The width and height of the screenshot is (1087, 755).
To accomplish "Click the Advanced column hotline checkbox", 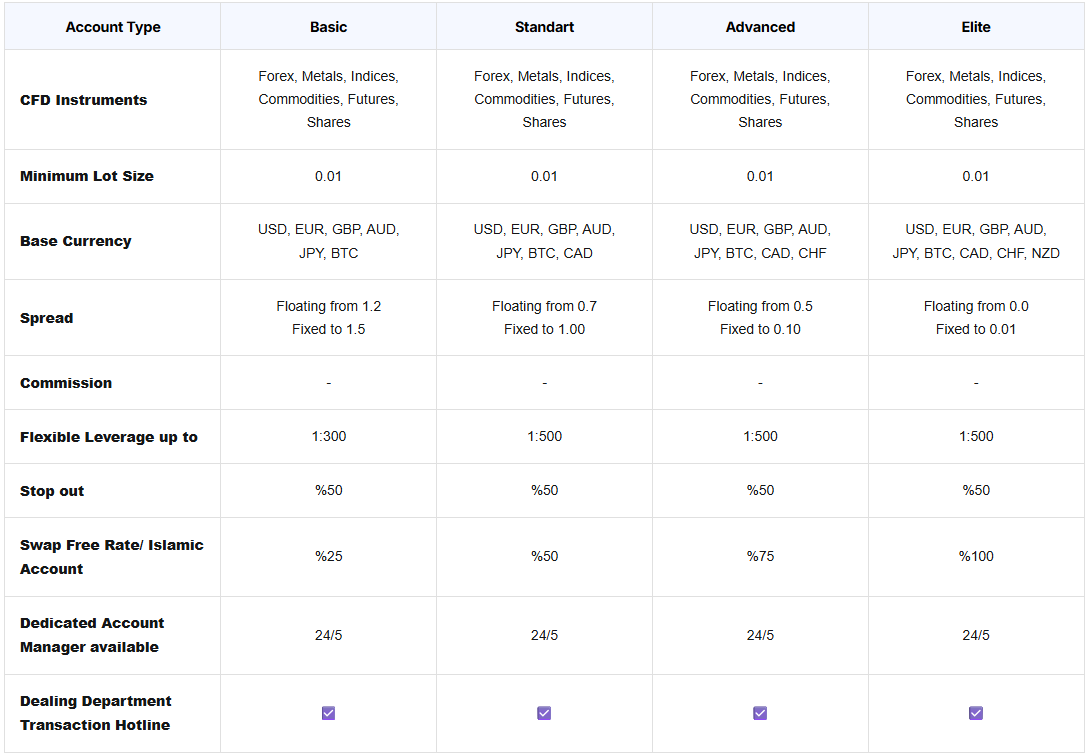I will click(760, 713).
